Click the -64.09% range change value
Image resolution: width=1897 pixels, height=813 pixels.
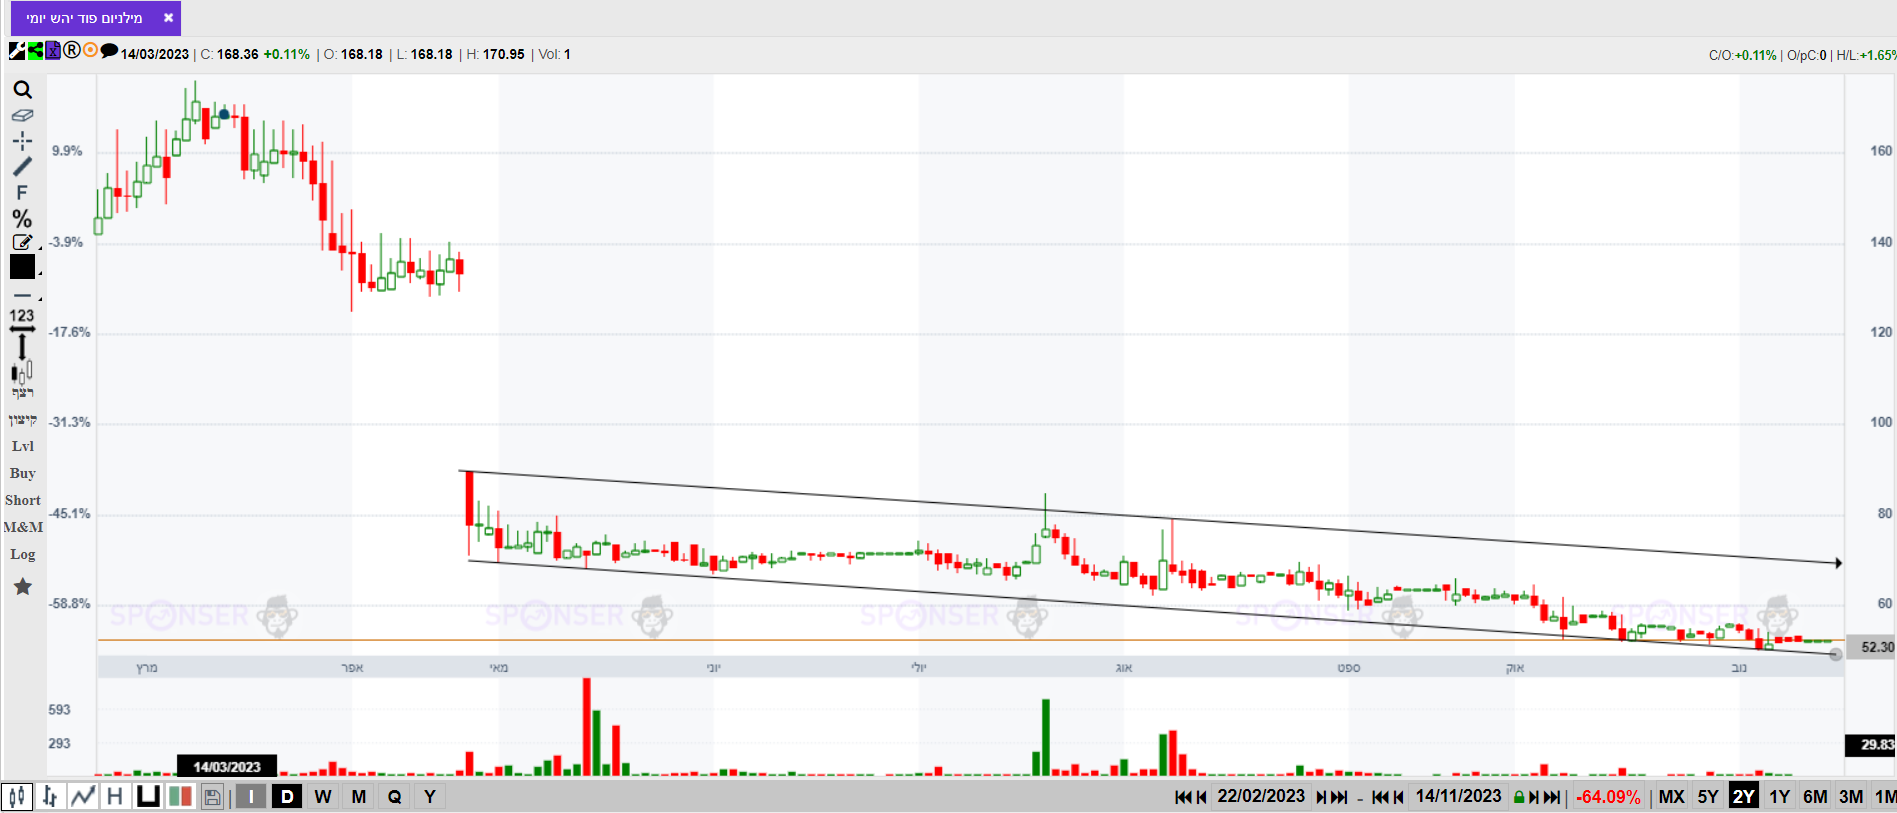point(1608,797)
